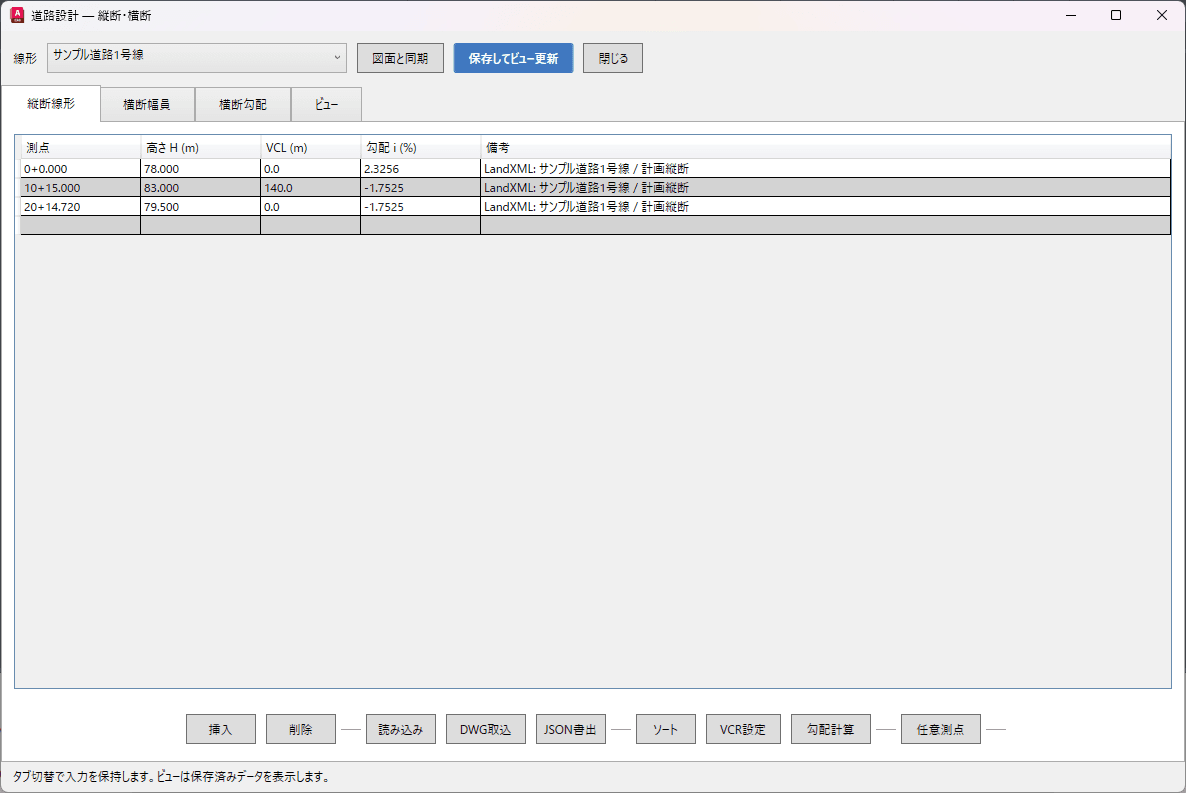Click the ソート button

pyautogui.click(x=666, y=729)
